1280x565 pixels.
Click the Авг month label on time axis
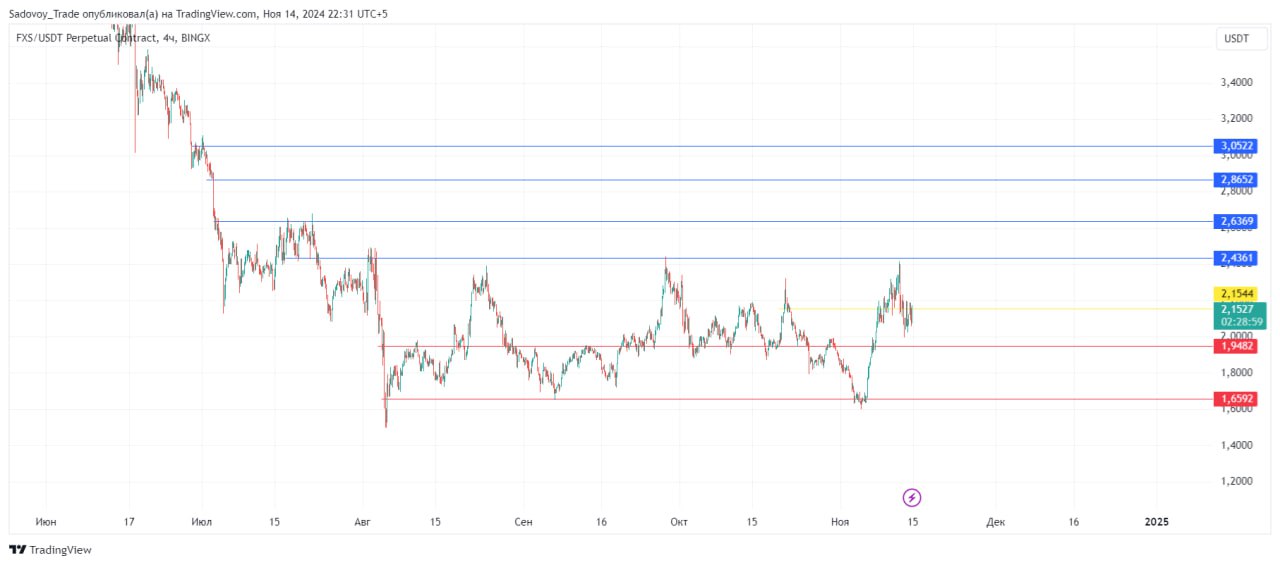[363, 522]
